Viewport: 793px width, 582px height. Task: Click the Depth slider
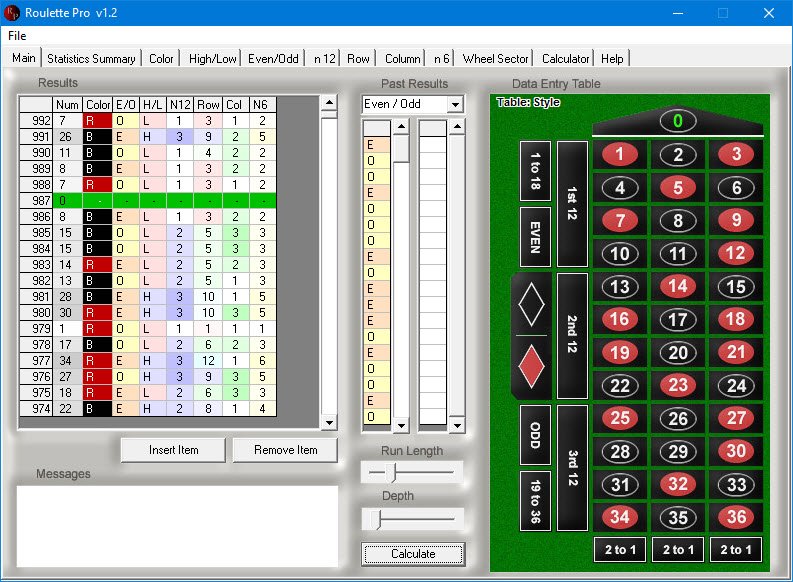412,519
